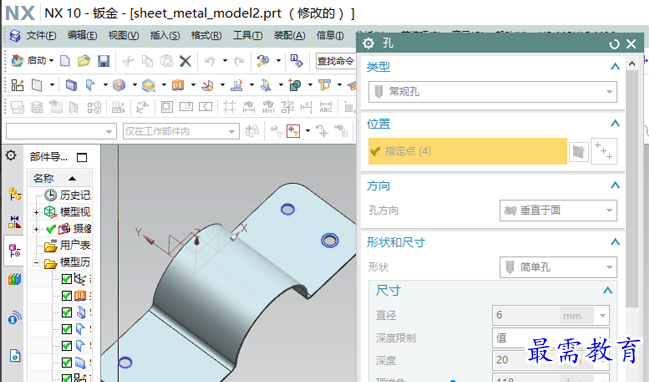The image size is (649, 382).
Task: Click the Cut scissors icon
Action: pos(128,61)
